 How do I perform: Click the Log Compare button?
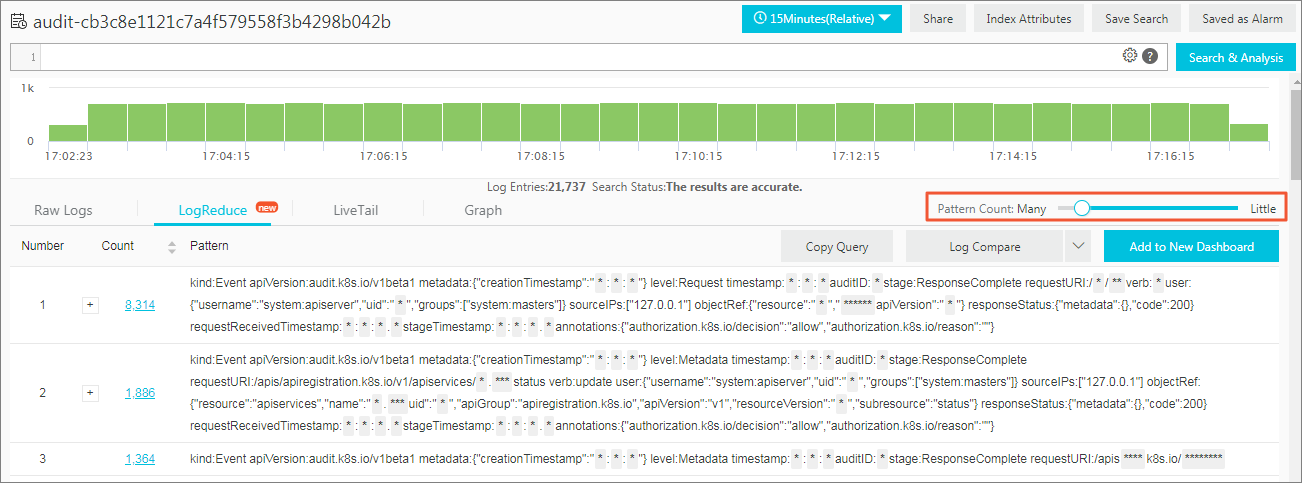coord(985,246)
